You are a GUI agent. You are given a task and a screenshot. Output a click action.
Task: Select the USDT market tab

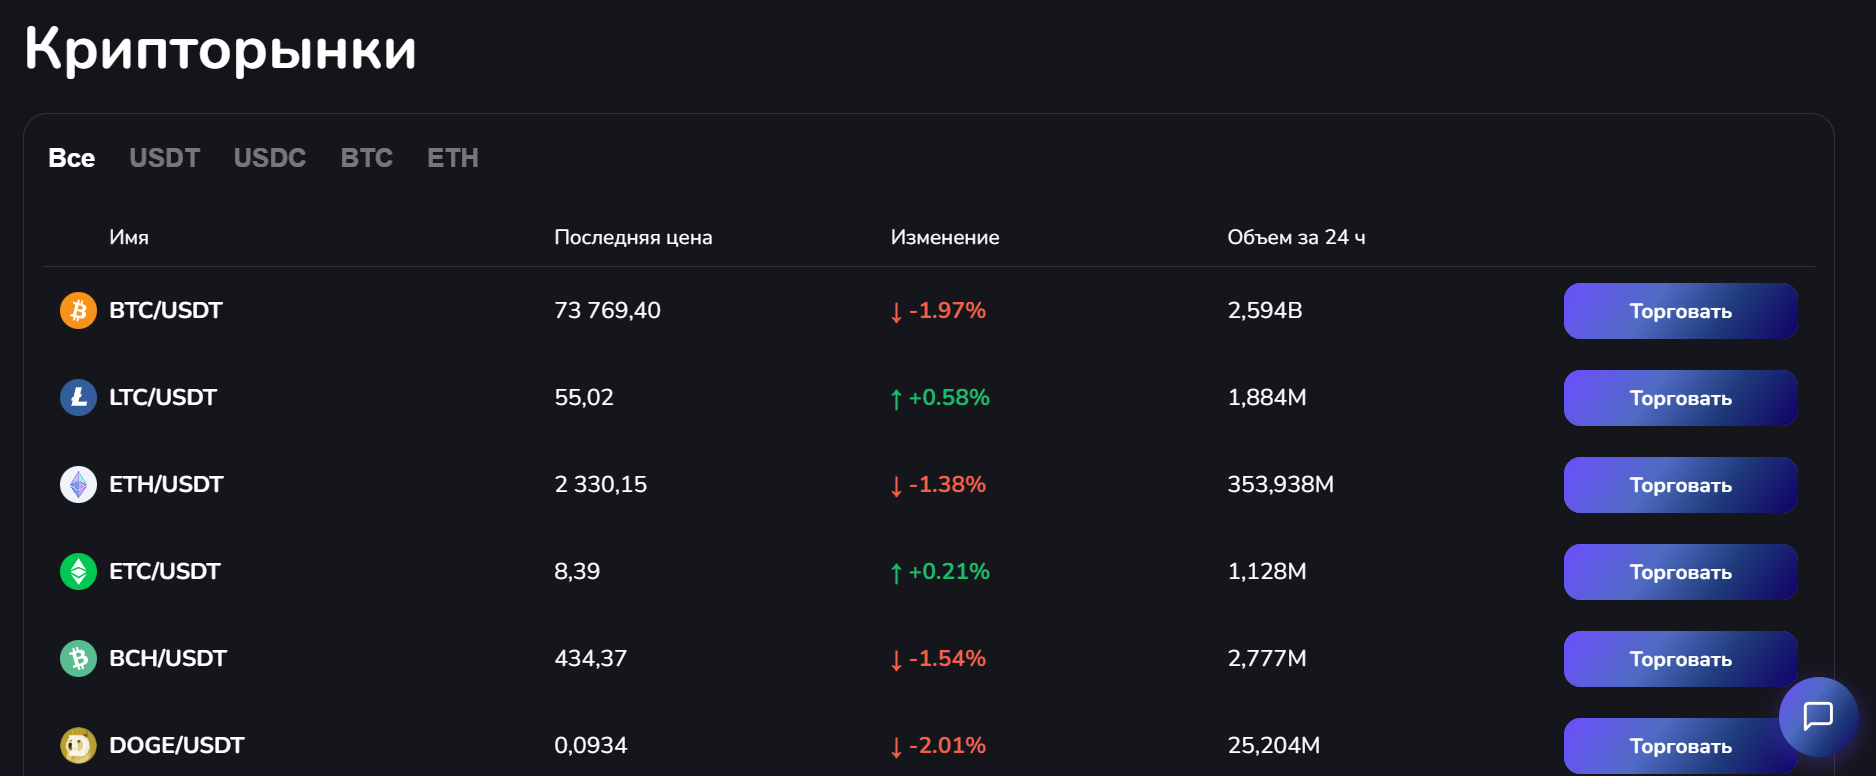[165, 158]
